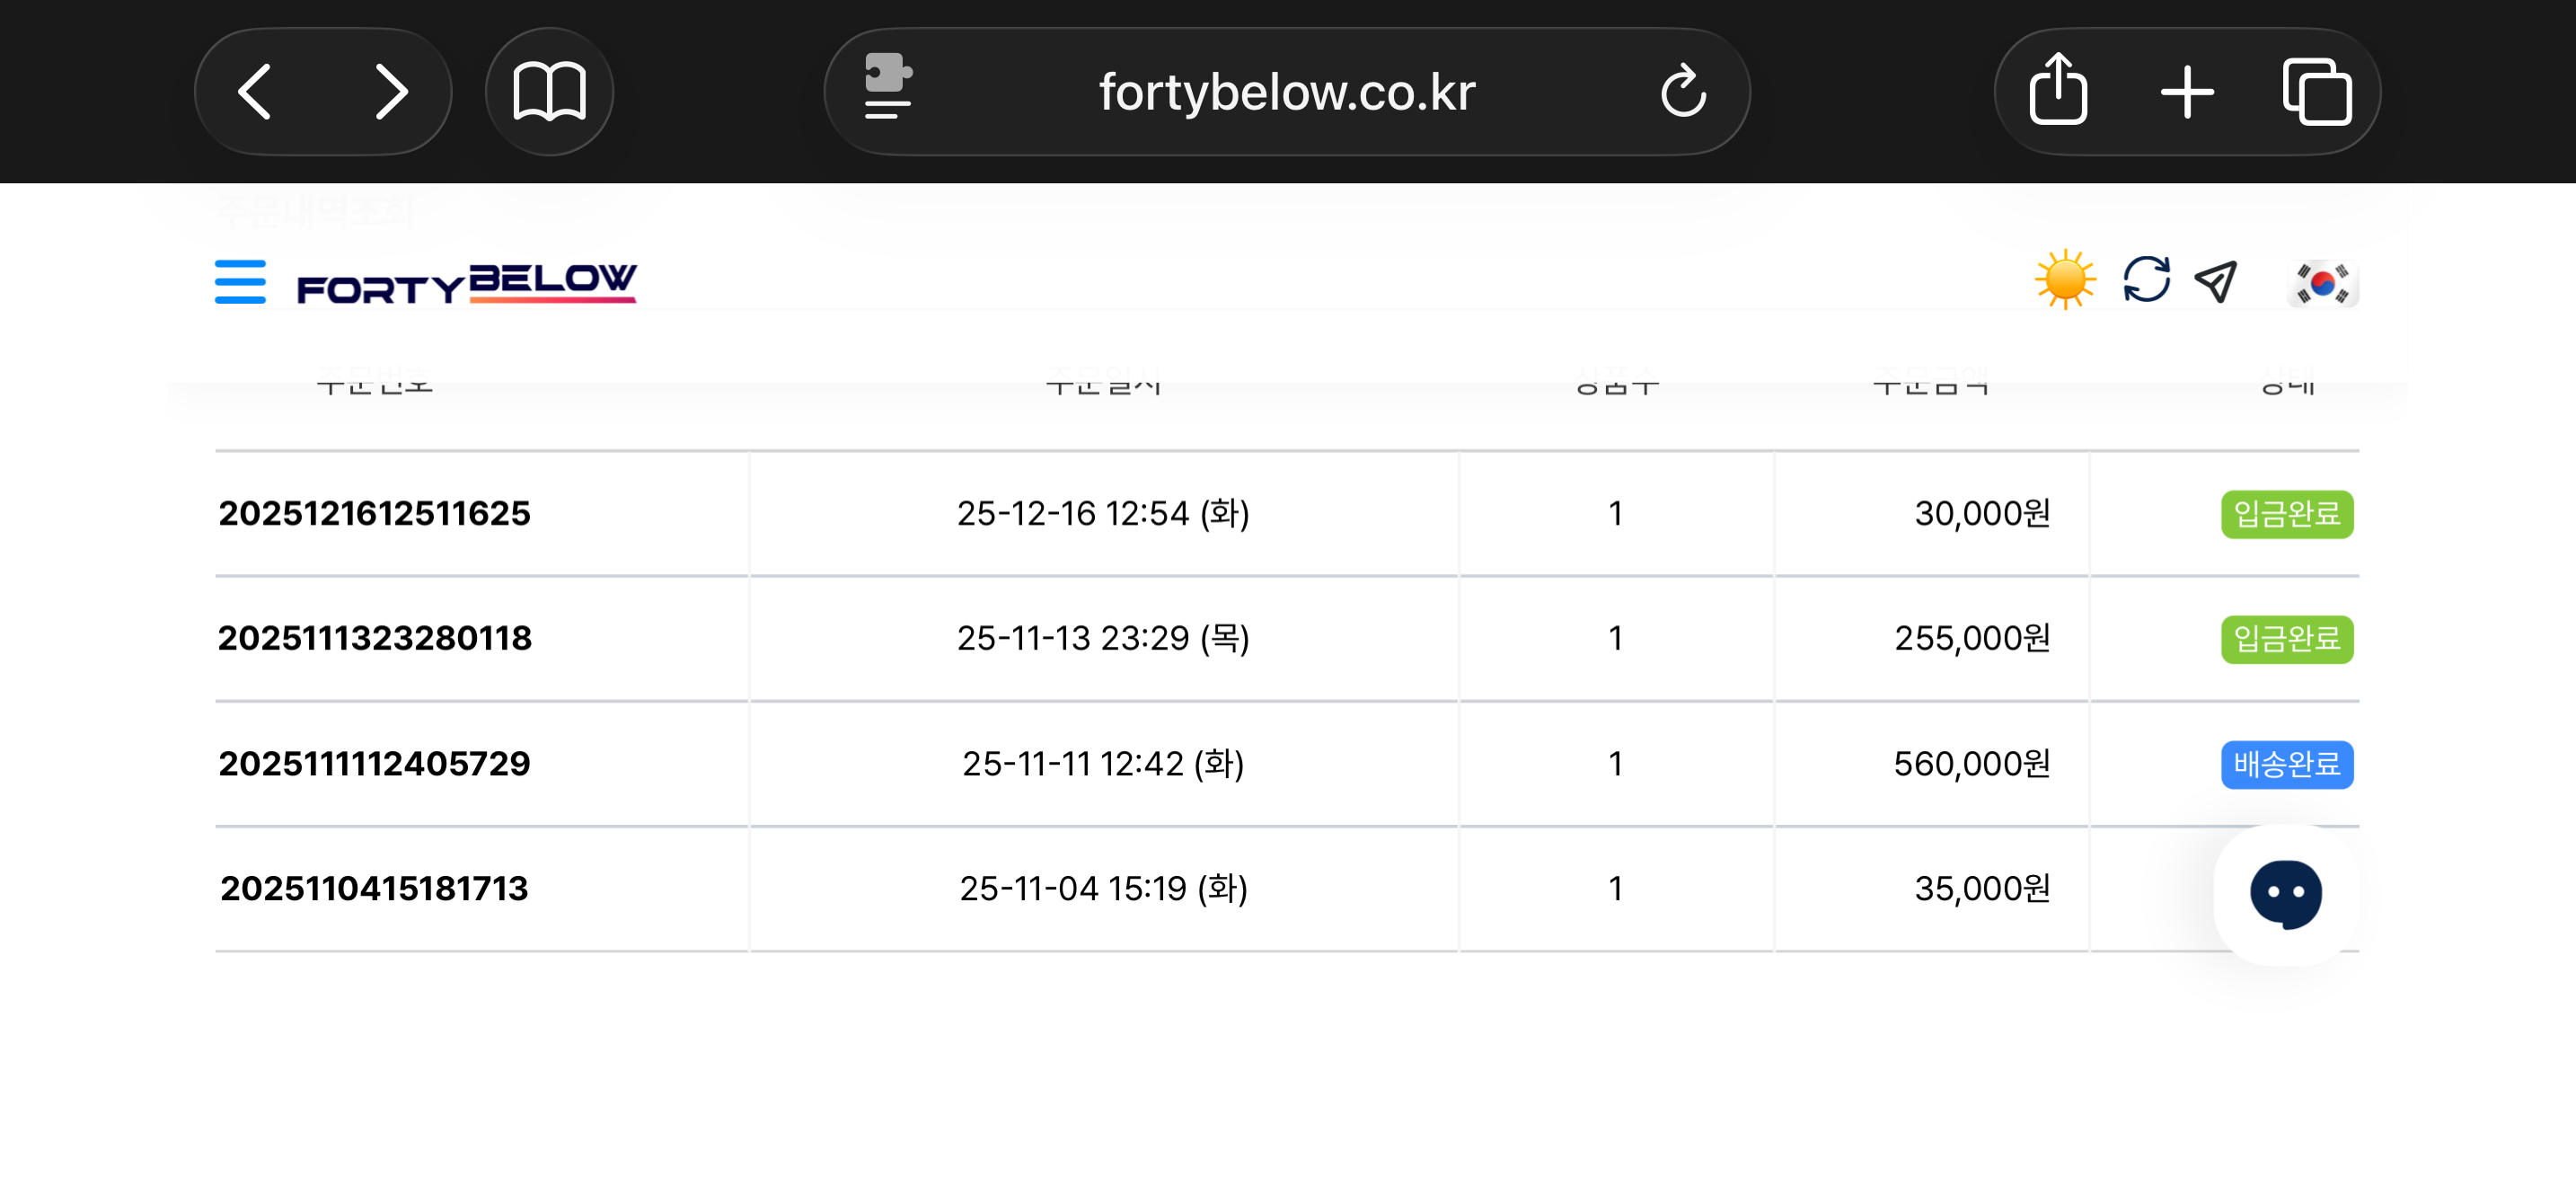Image resolution: width=2576 pixels, height=1186 pixels.
Task: Open order number 2025111112405729
Action: click(x=375, y=764)
